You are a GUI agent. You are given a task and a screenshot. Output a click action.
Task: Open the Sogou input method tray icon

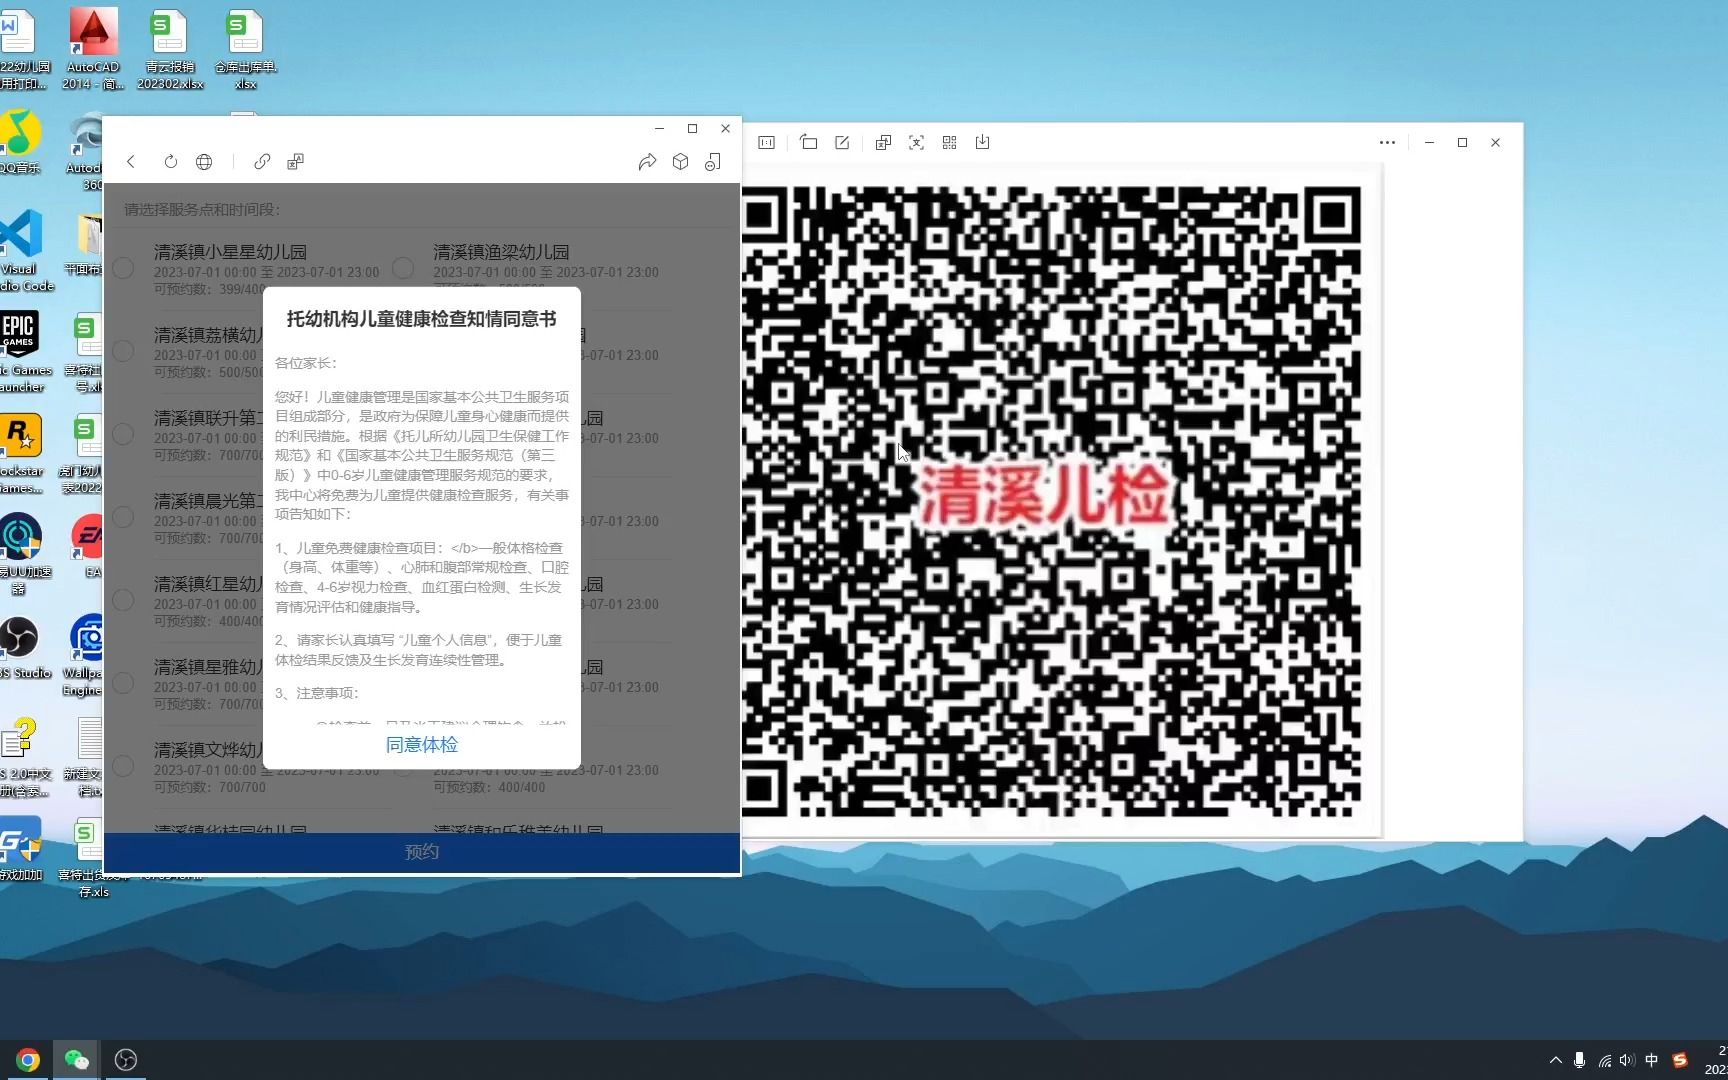point(1680,1060)
